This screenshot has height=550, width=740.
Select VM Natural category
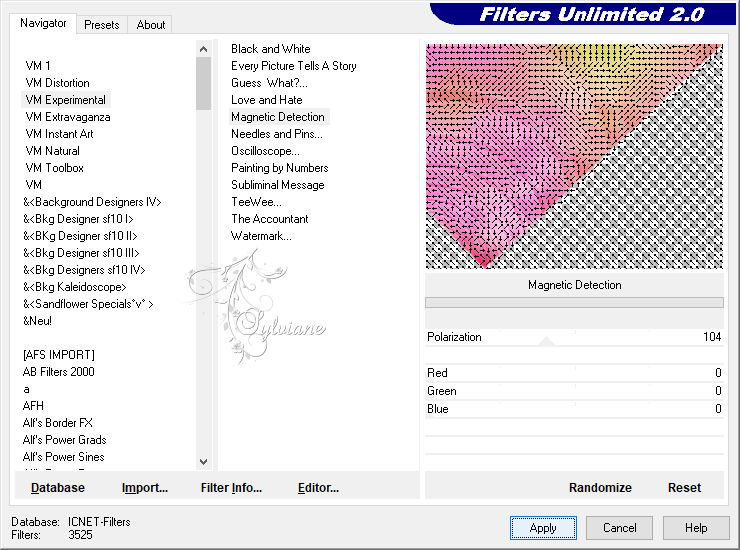tap(52, 151)
